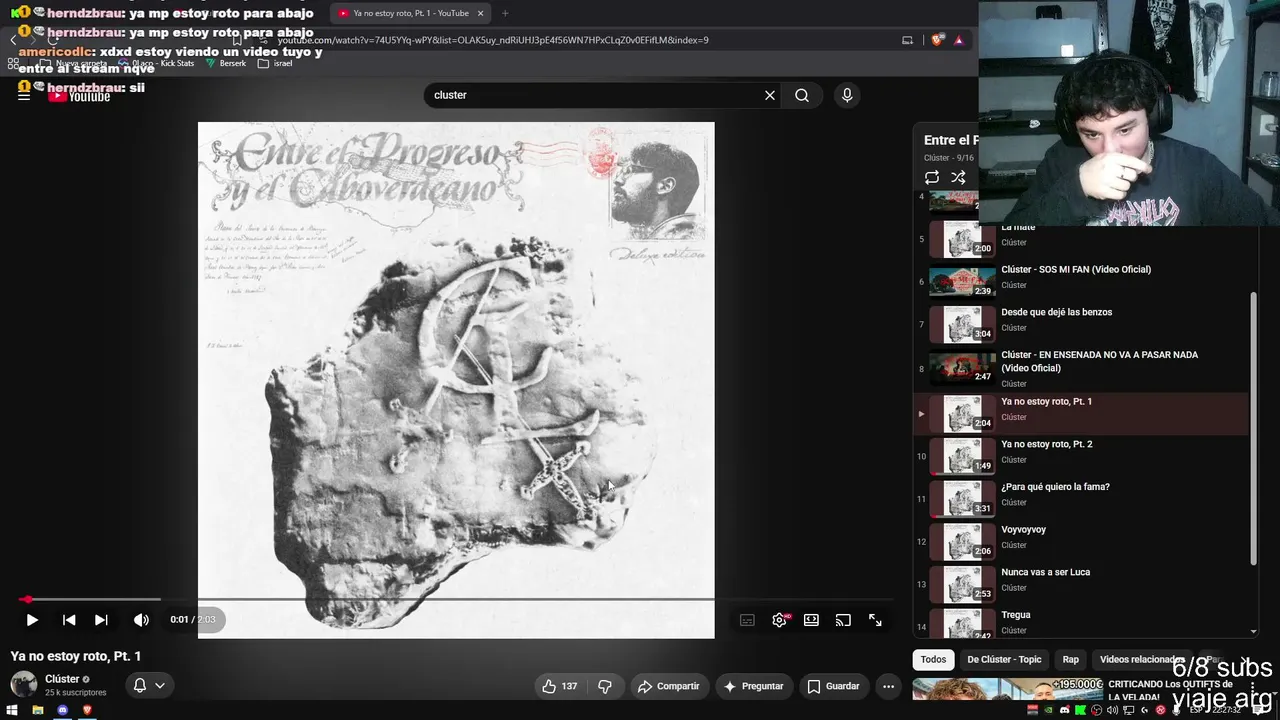Screen dimensions: 1280x720
Task: Mute the video with the speaker icon
Action: coord(141,620)
